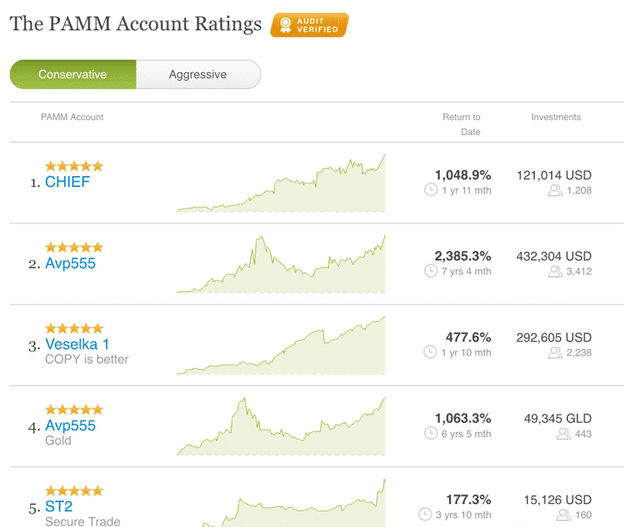Click the 49,345 GLD investment amount
This screenshot has width=624, height=527.
tap(558, 419)
